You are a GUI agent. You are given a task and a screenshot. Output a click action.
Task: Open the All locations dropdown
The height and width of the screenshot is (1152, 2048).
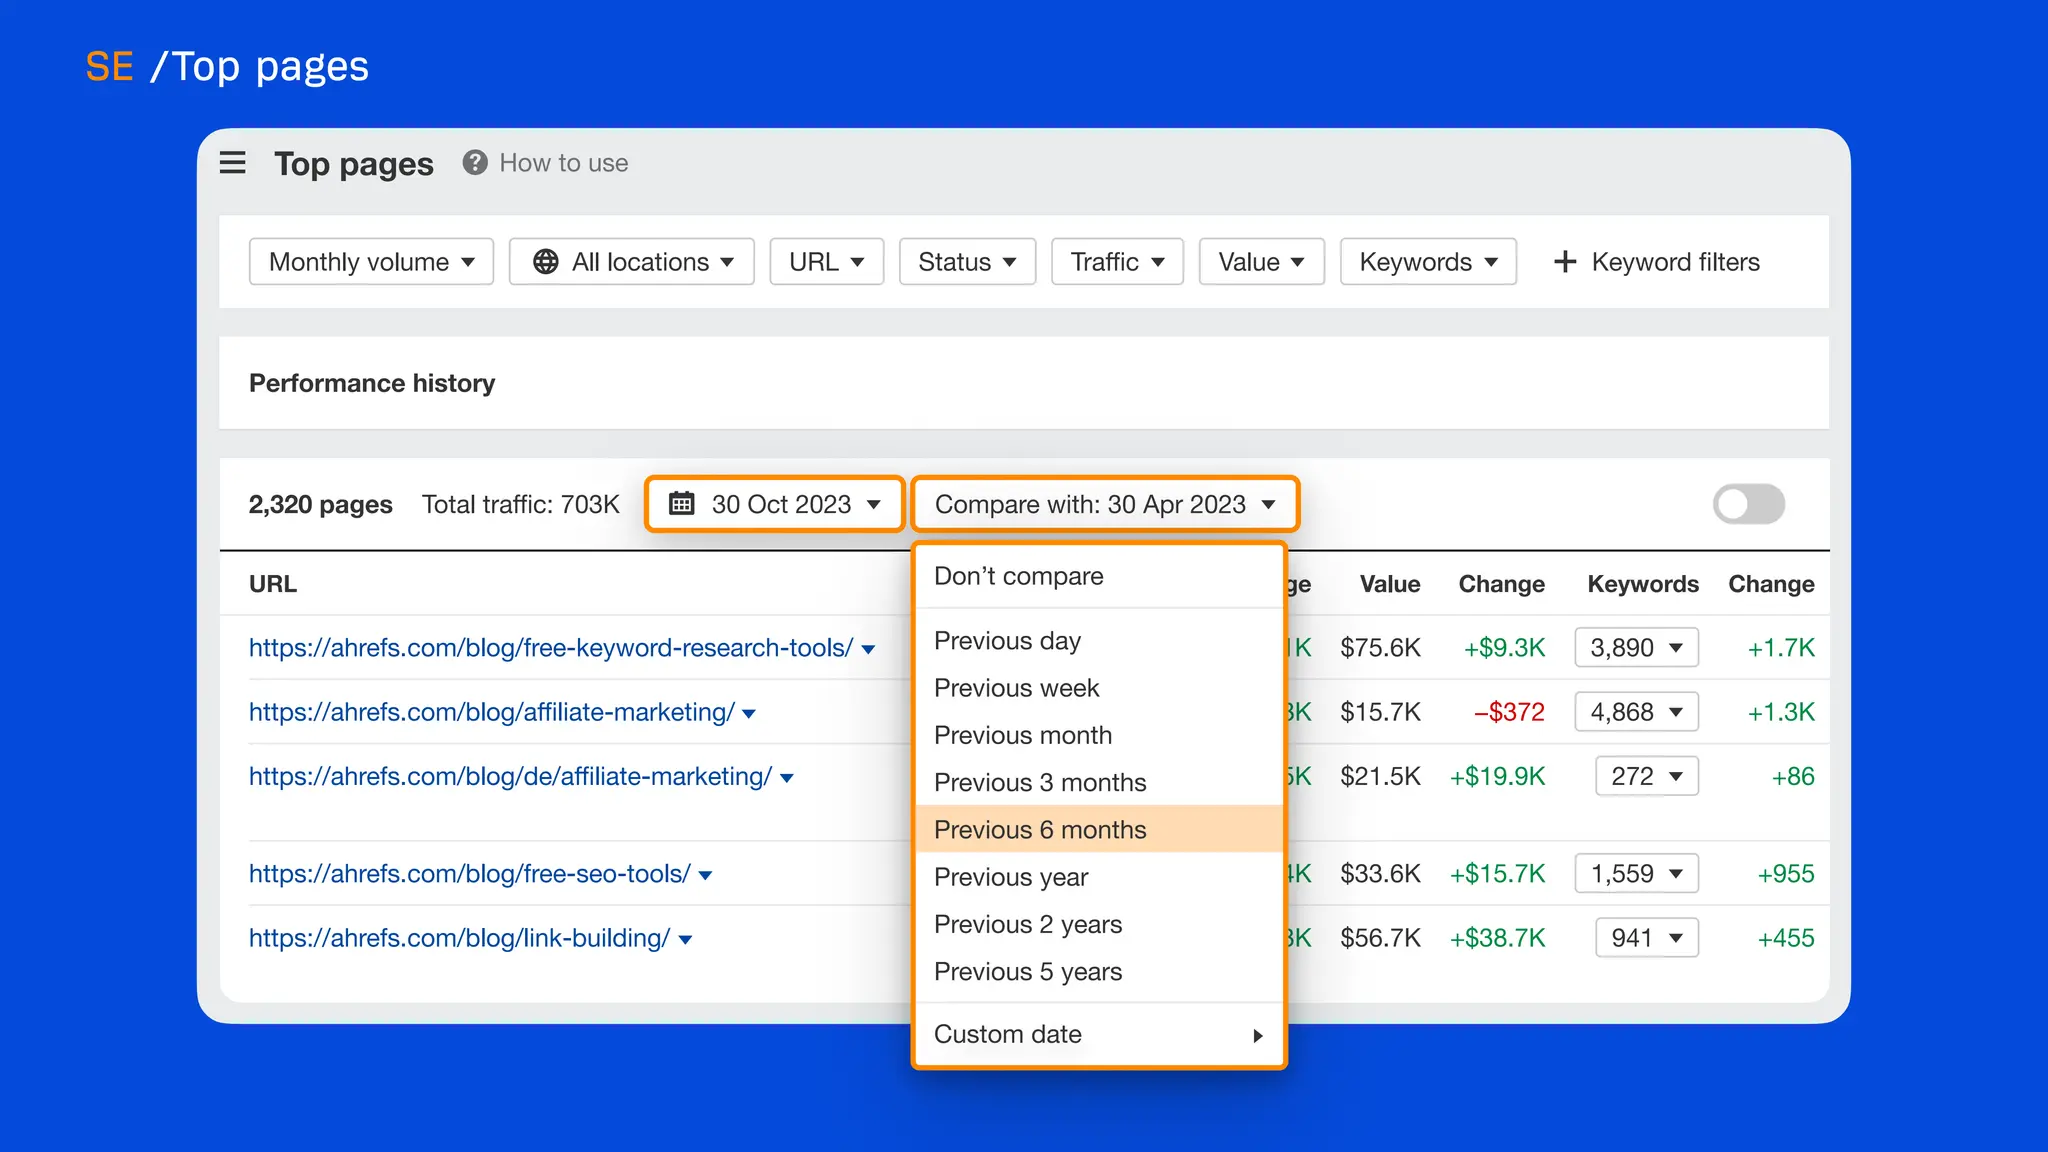pyautogui.click(x=632, y=262)
